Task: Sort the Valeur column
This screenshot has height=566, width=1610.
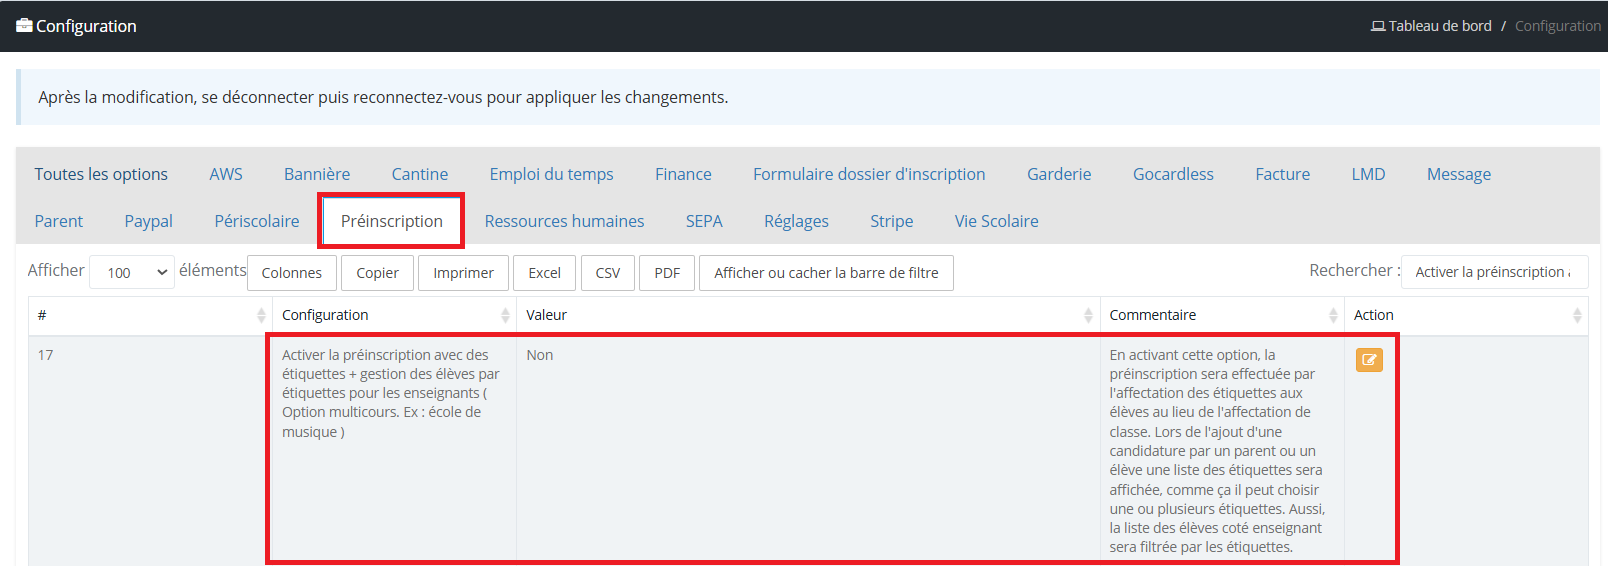Action: click(x=1088, y=315)
